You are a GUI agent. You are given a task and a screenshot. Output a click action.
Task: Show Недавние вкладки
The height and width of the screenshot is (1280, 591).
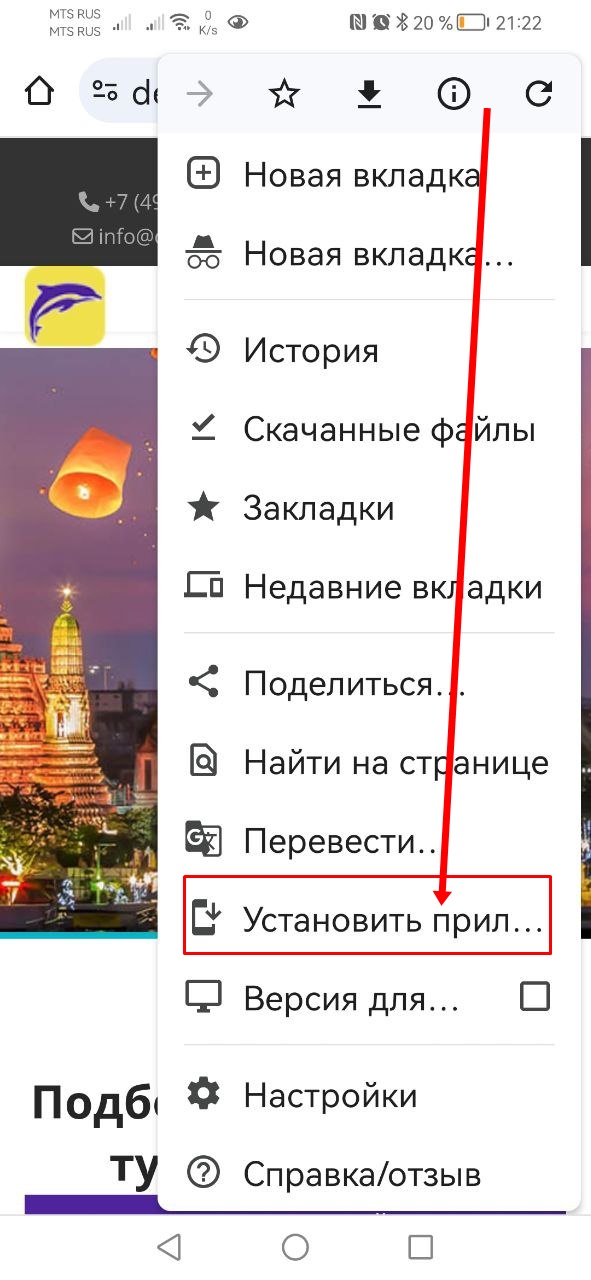[x=370, y=587]
